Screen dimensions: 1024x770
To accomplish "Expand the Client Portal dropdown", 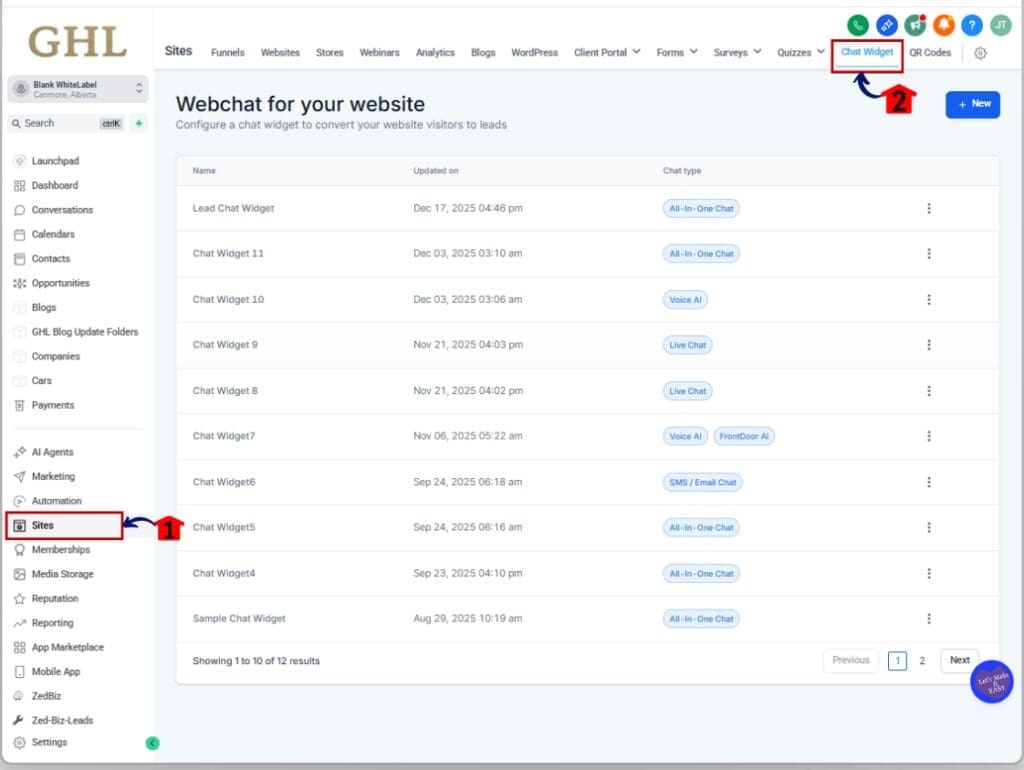I will pyautogui.click(x=607, y=52).
